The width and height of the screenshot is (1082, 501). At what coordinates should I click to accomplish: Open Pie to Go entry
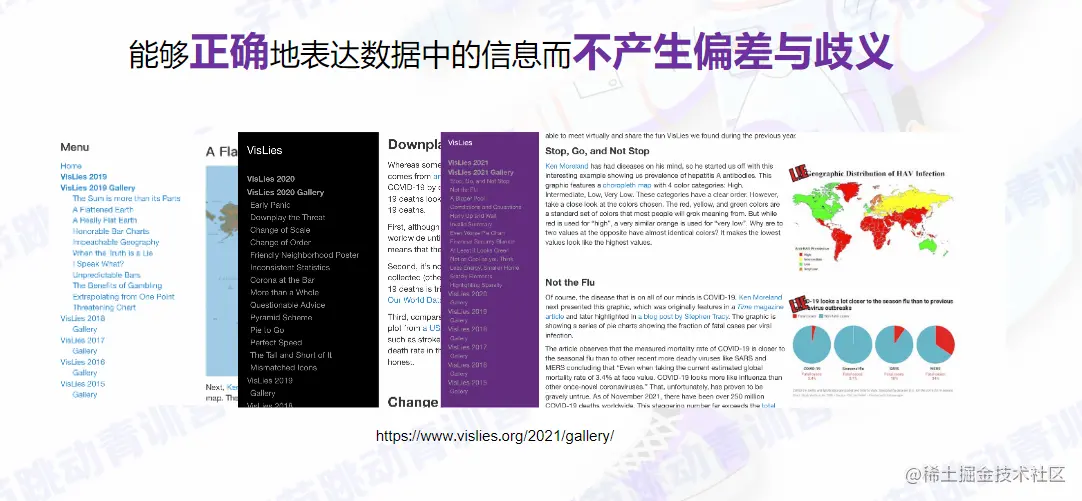267,330
